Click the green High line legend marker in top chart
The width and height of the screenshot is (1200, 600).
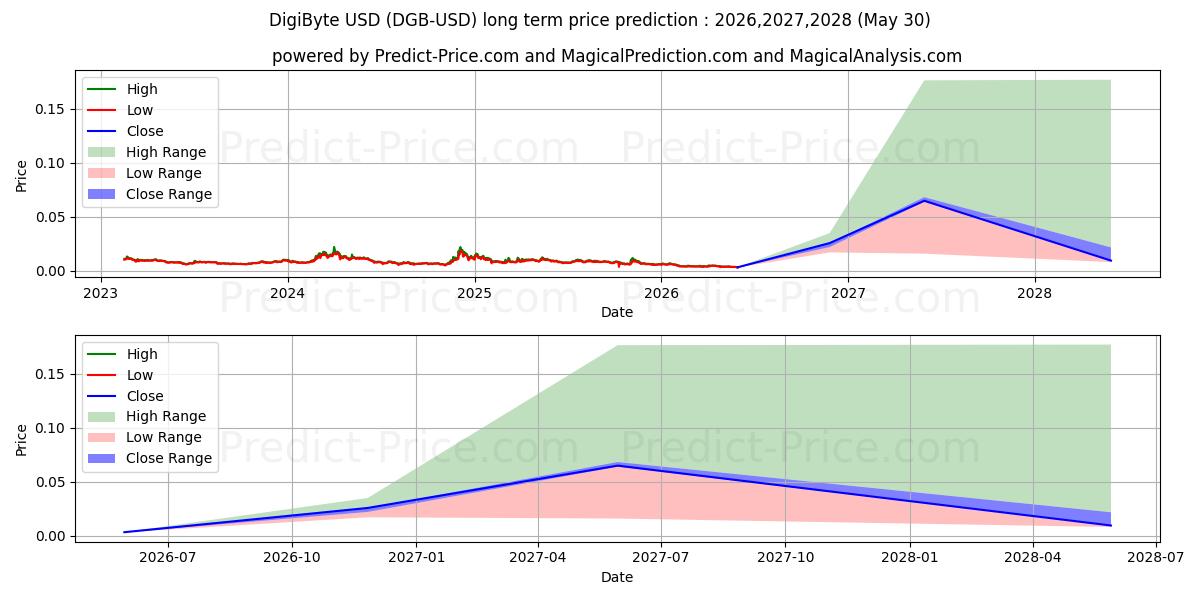tap(103, 89)
